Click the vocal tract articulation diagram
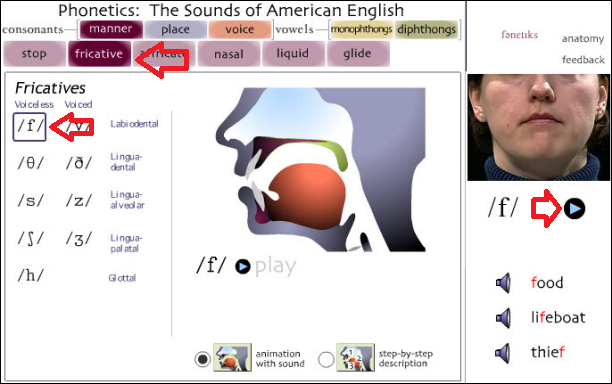This screenshot has height=384, width=612. tap(320, 170)
